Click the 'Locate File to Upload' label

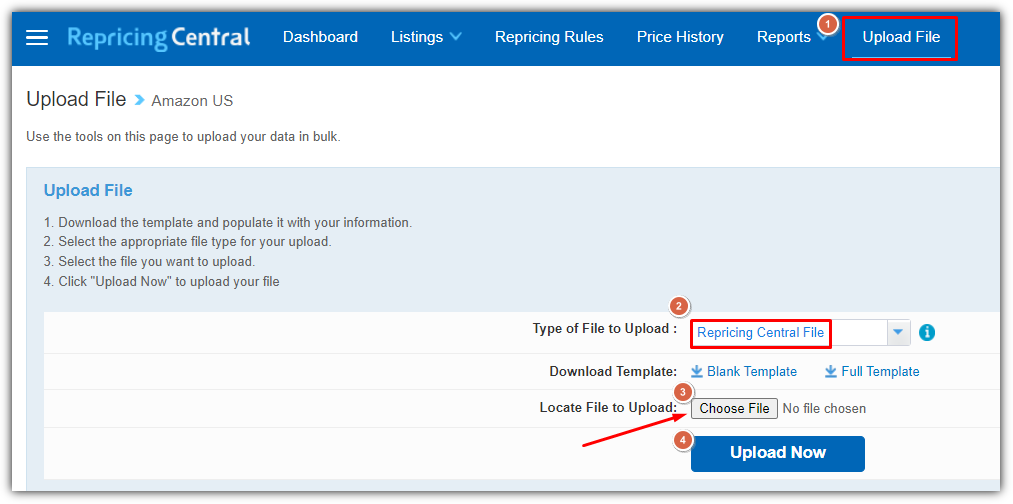pos(609,408)
